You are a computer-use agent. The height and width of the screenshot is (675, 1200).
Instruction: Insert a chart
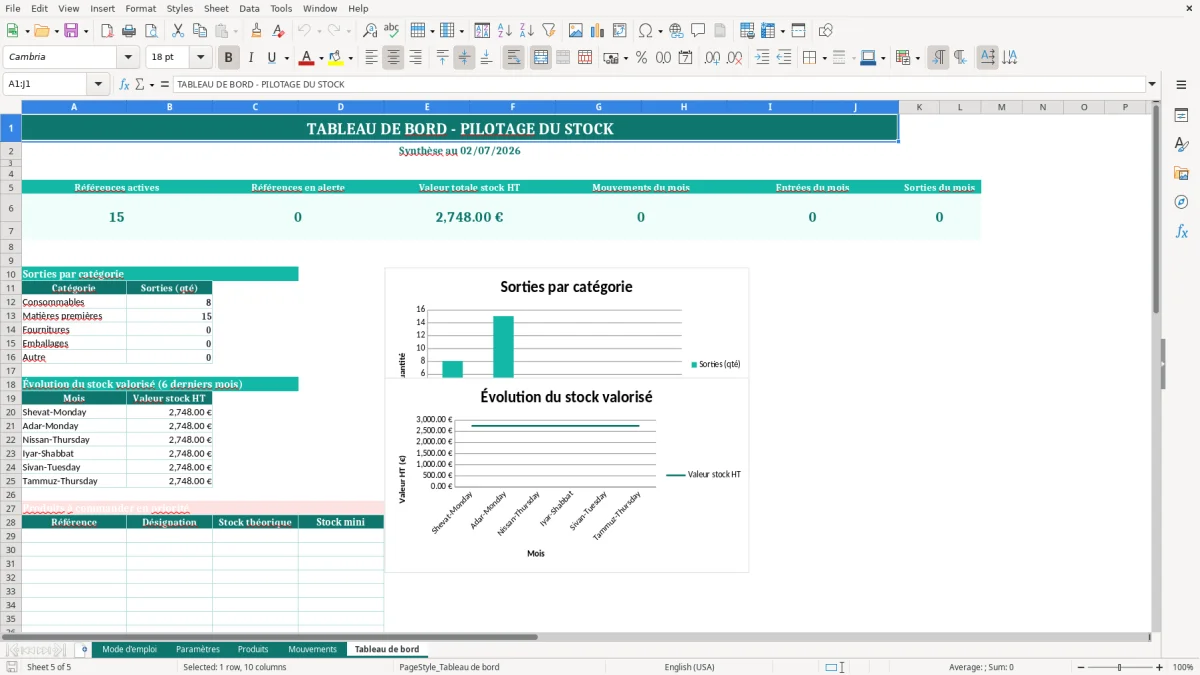tap(598, 31)
